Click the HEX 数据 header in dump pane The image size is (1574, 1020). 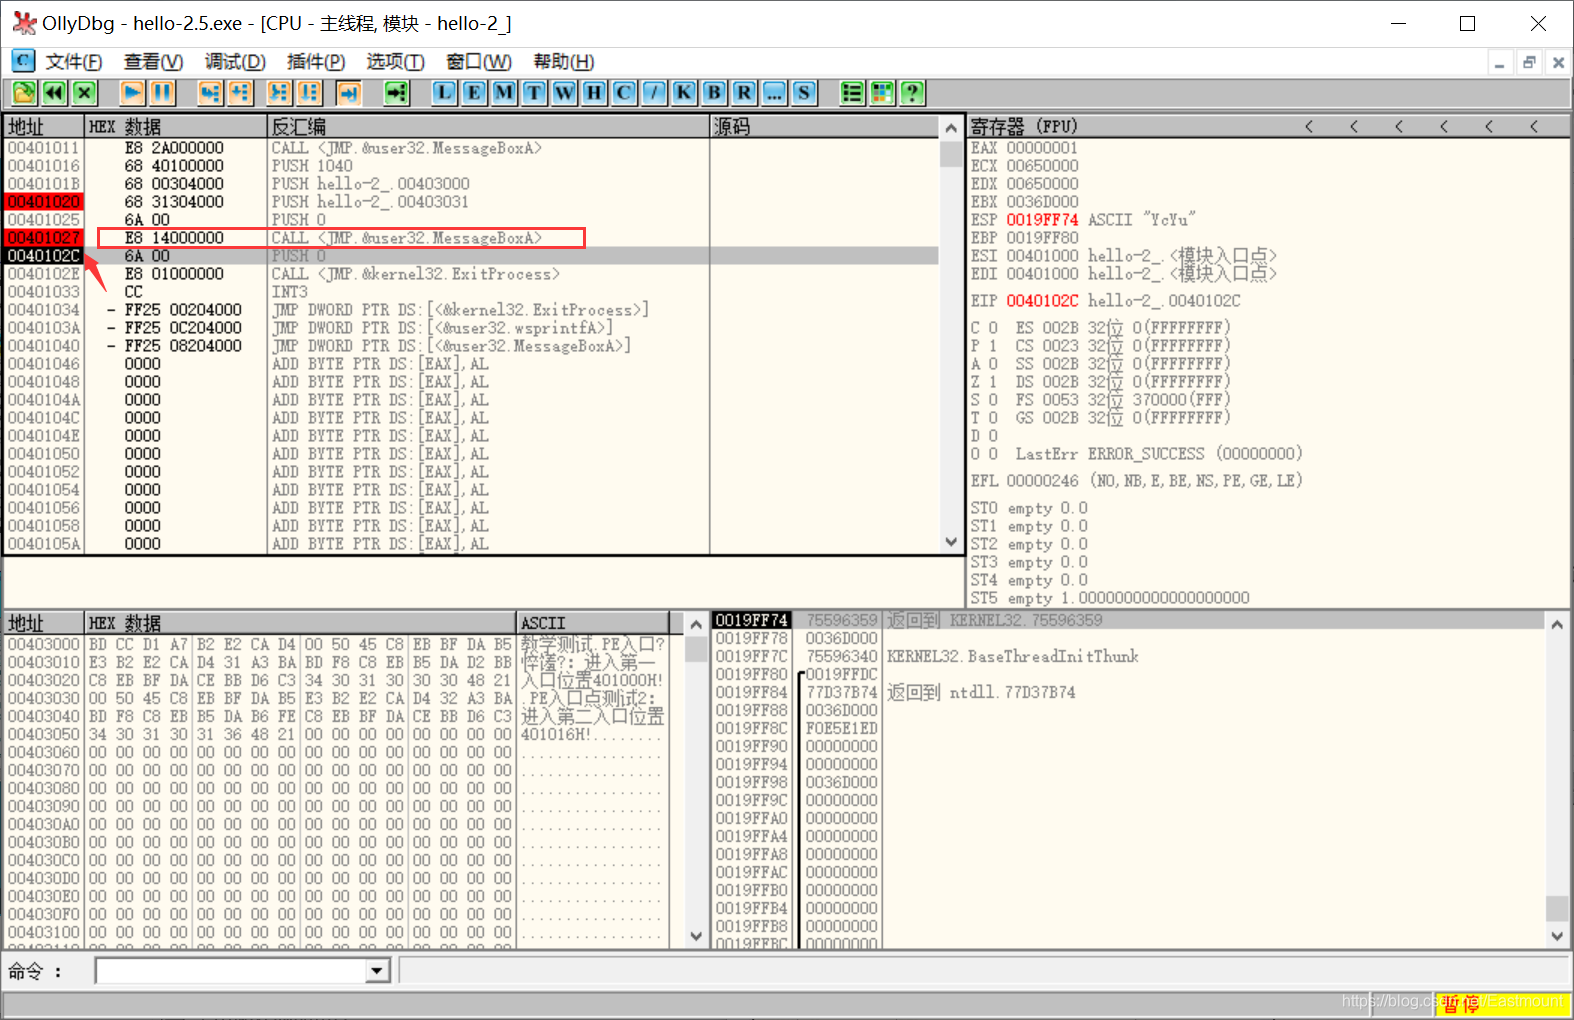300,623
